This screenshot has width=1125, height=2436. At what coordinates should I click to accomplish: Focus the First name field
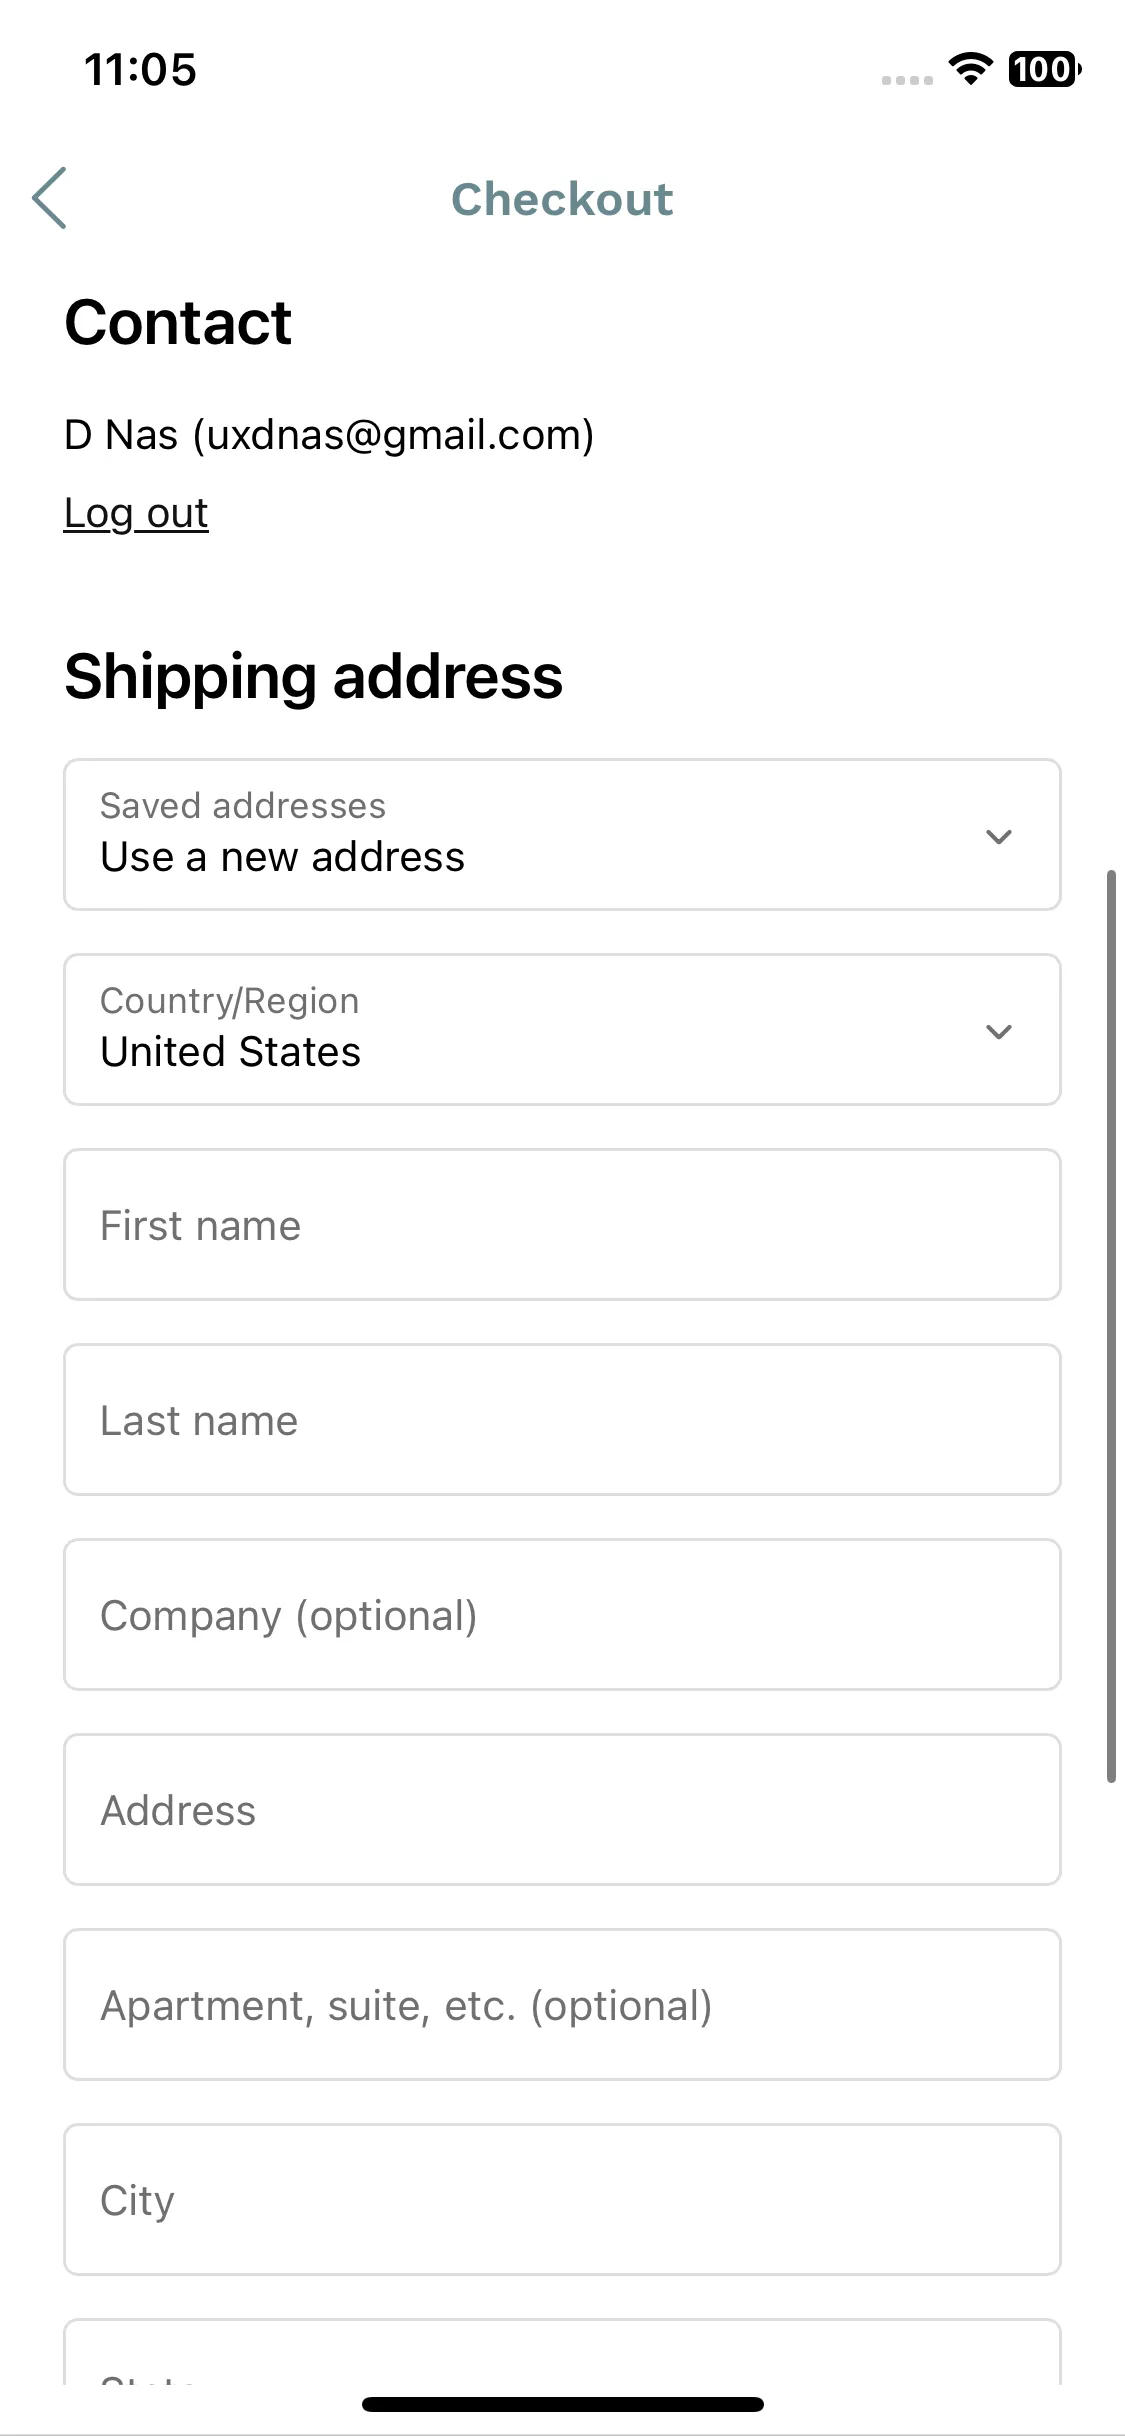pyautogui.click(x=562, y=1225)
